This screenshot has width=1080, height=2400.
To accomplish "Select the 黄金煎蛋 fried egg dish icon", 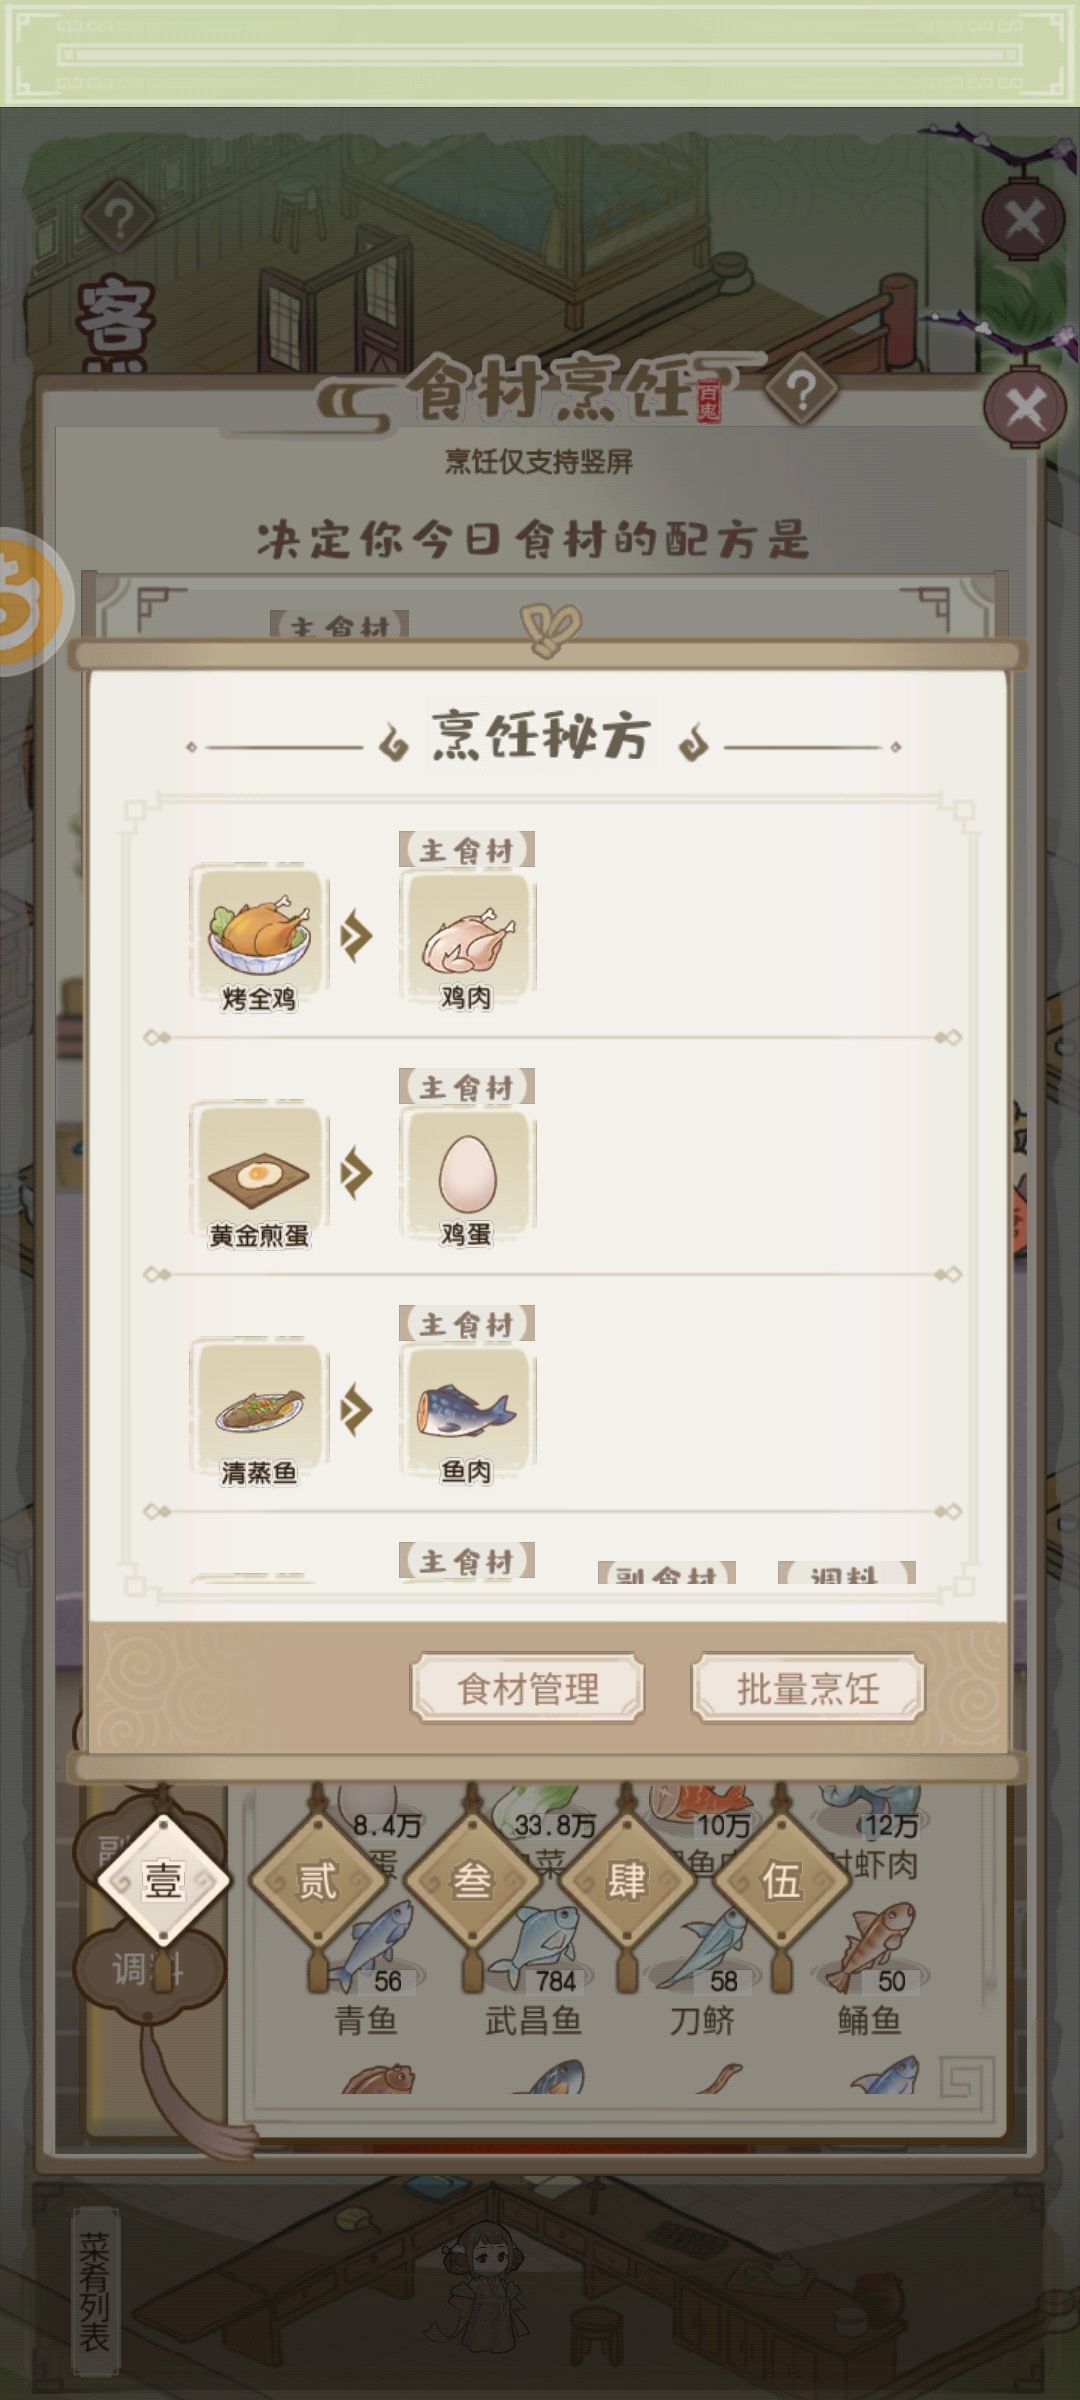I will [x=259, y=1174].
